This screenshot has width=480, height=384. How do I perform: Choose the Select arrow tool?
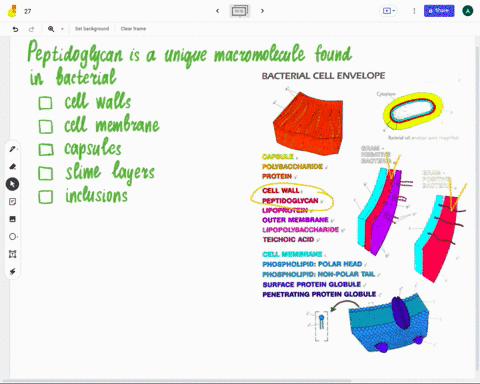point(13,184)
